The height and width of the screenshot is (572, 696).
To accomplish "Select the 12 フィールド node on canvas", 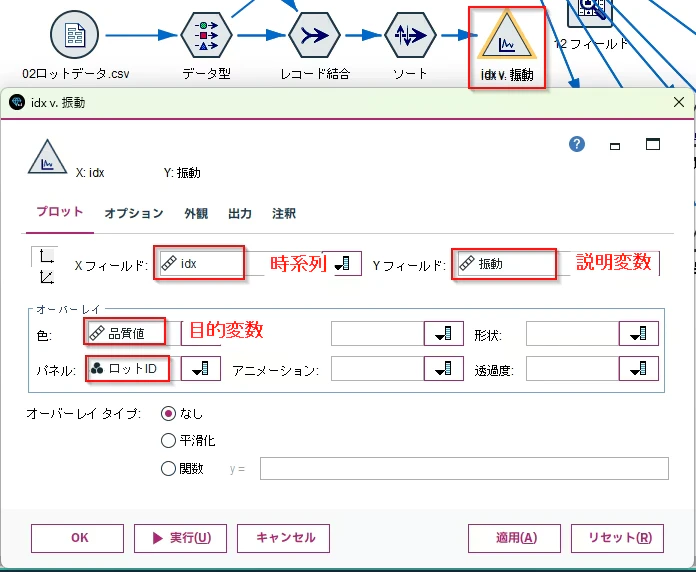I will 590,13.
